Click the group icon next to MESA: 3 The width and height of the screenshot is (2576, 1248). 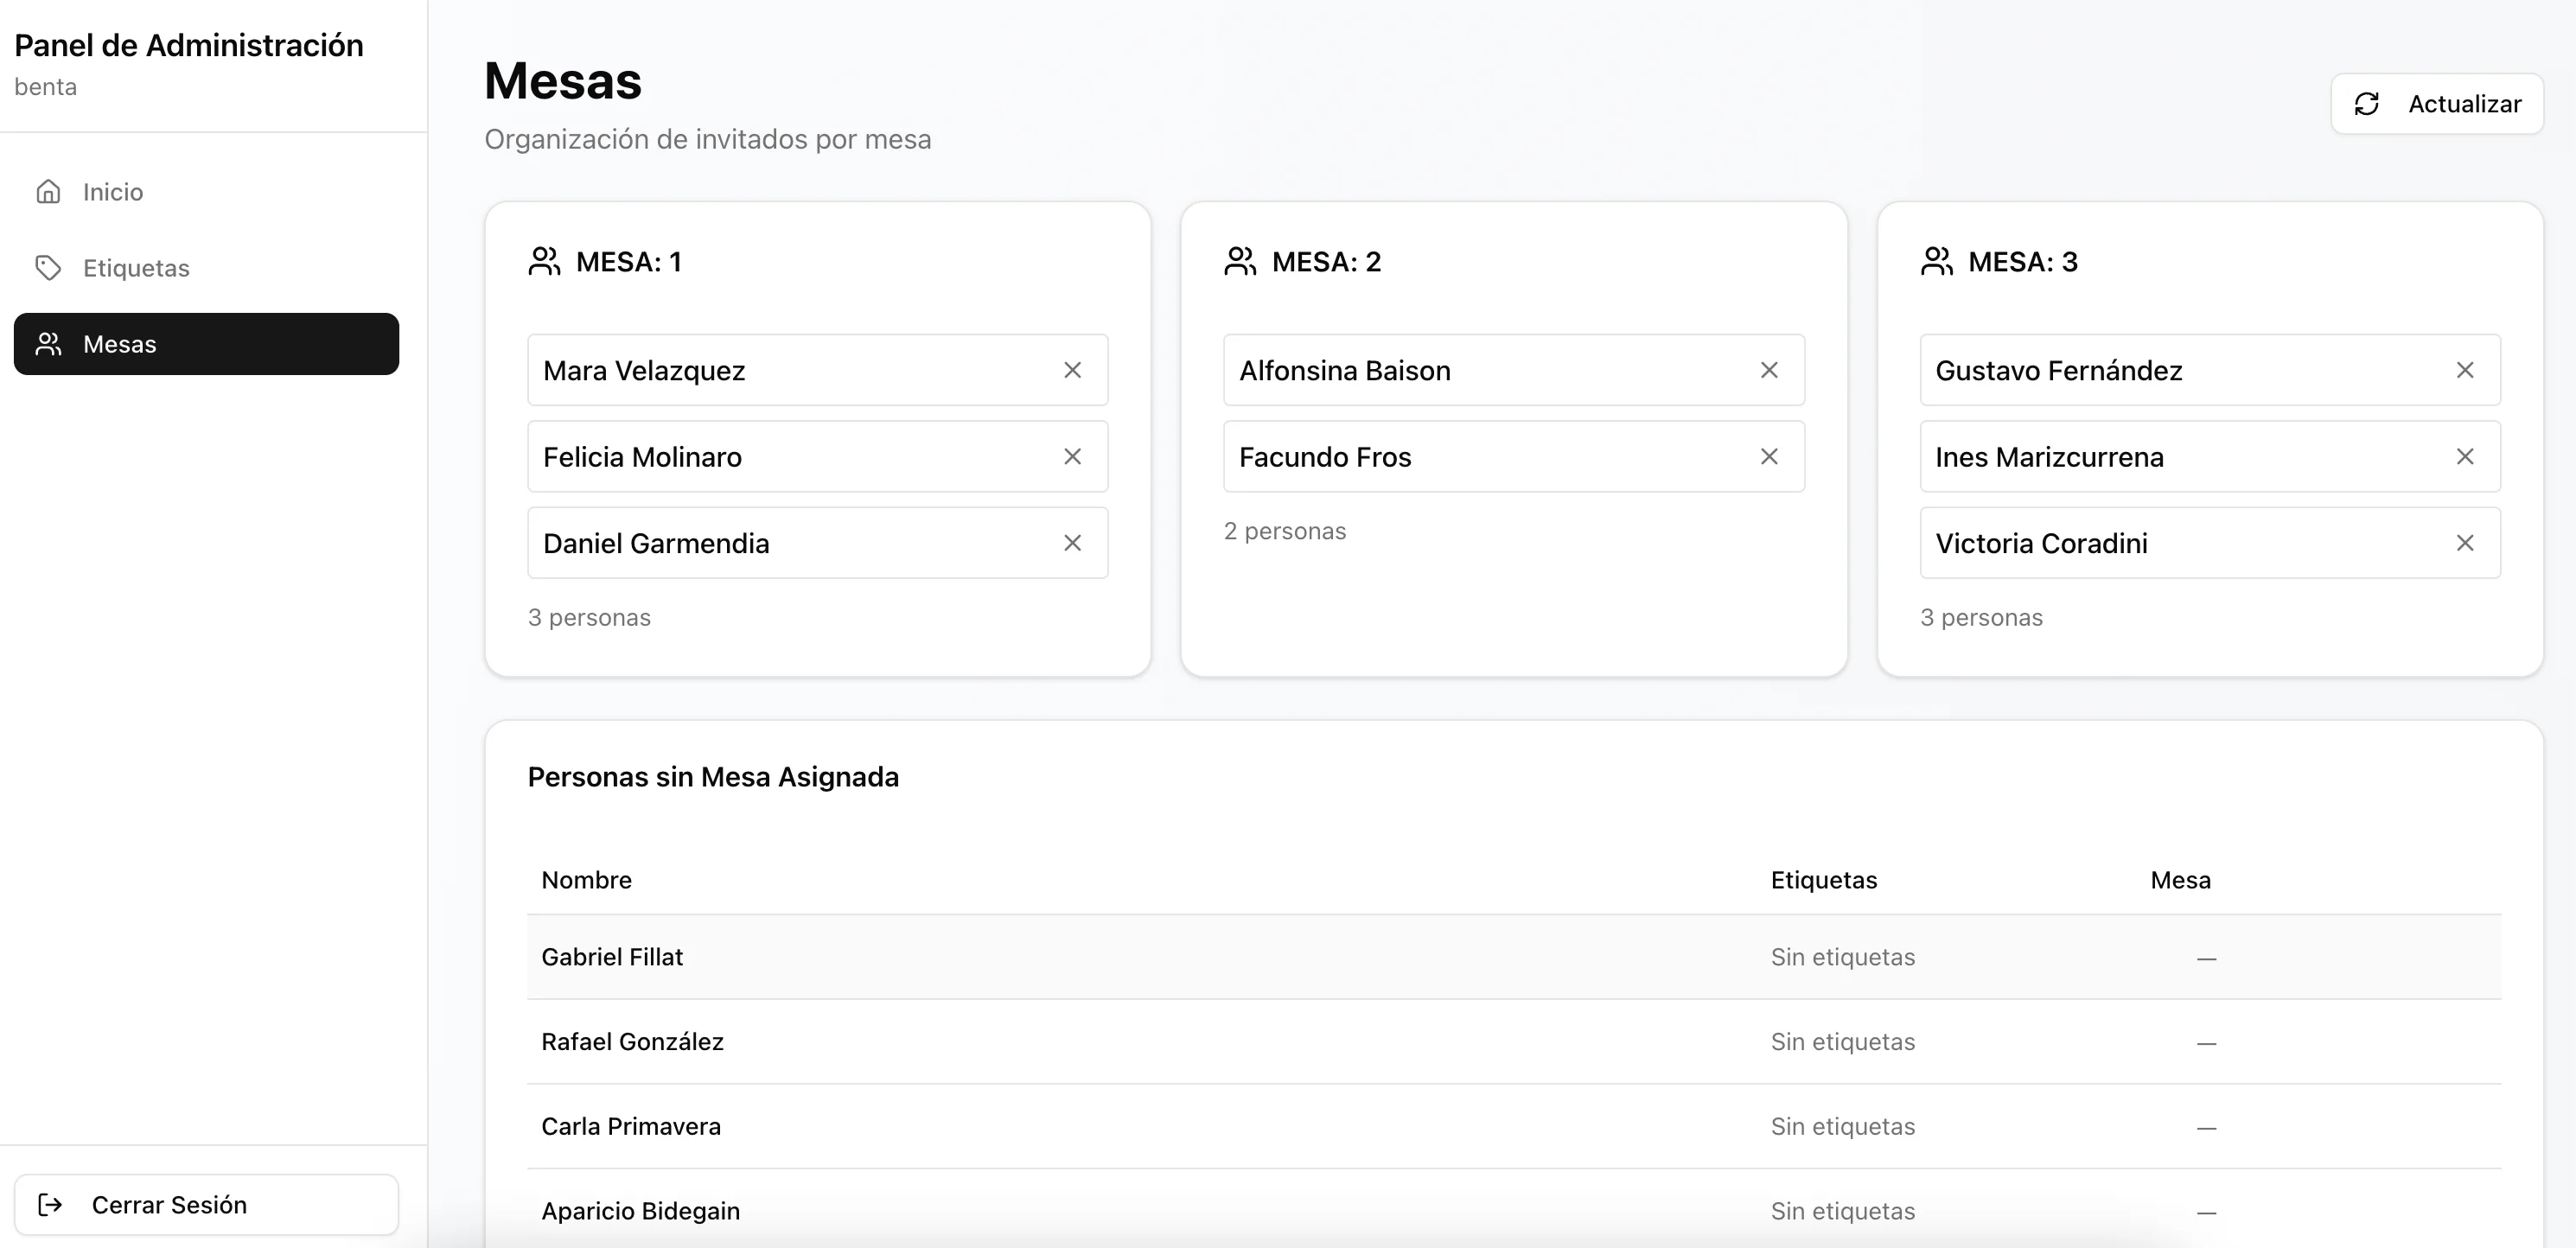click(1937, 260)
